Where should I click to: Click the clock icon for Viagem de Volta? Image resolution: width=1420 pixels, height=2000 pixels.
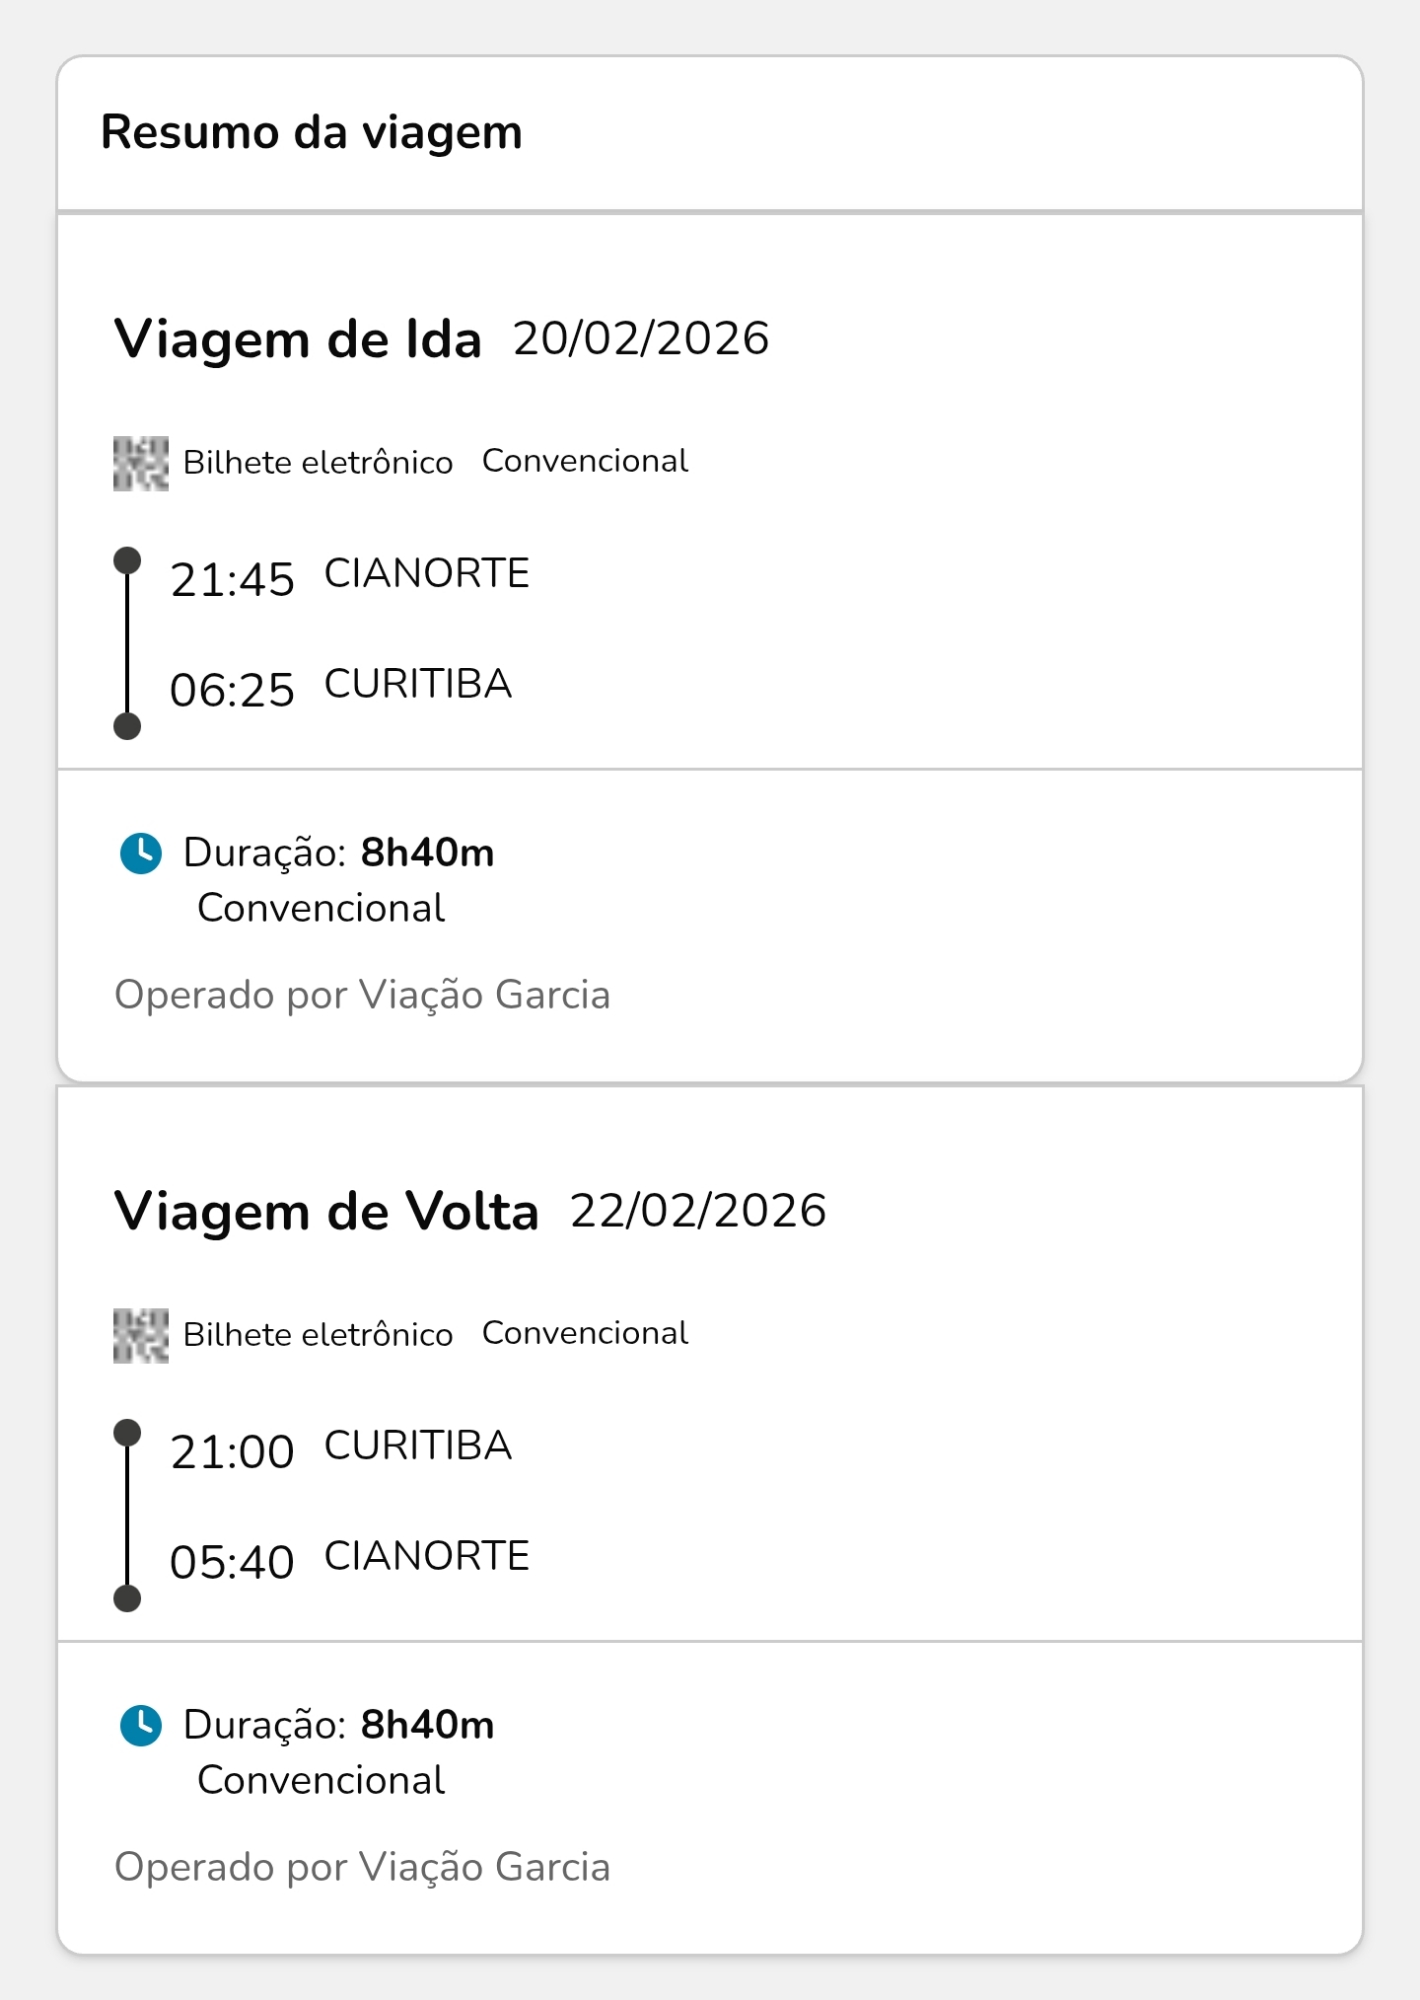point(141,1725)
